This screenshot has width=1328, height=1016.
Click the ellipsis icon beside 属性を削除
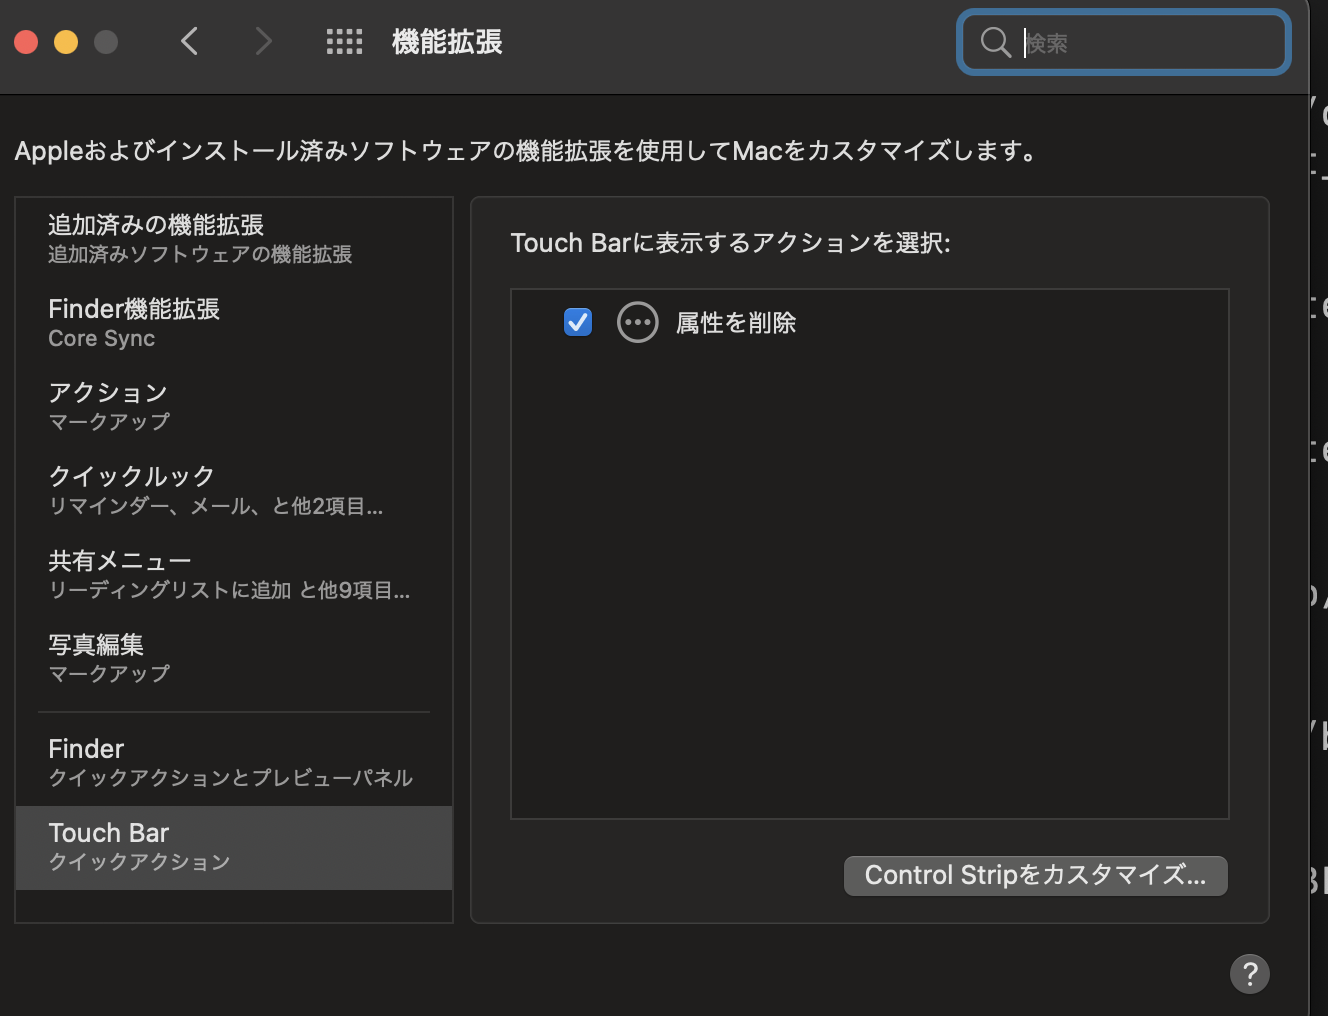(x=637, y=322)
